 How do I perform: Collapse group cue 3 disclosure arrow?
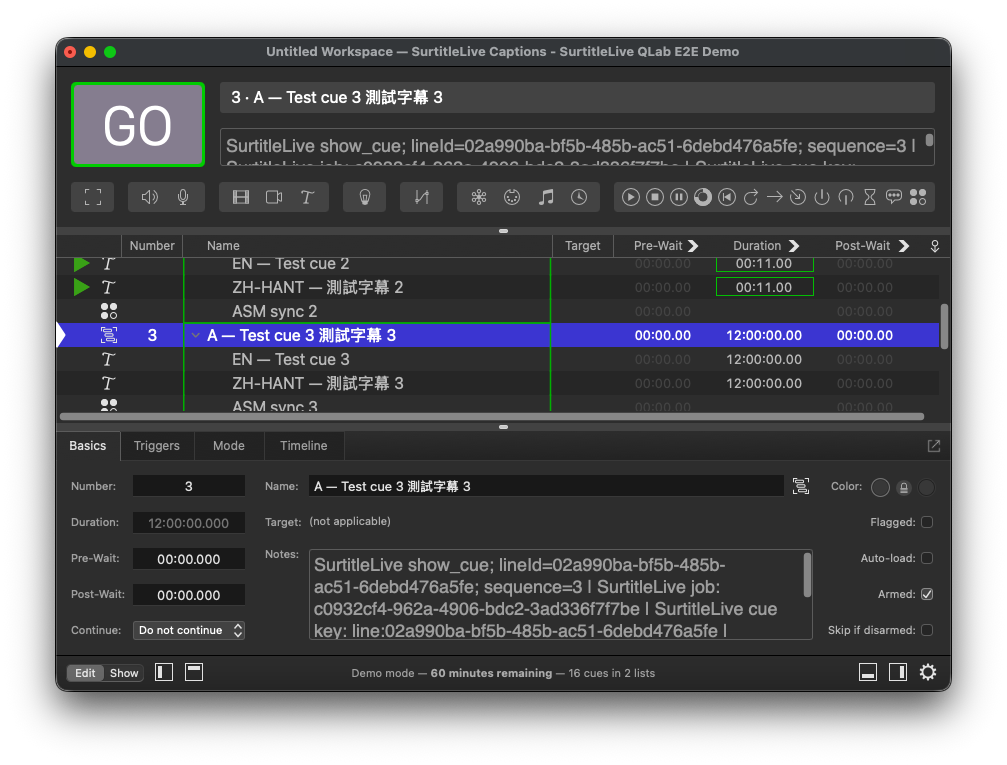195,335
